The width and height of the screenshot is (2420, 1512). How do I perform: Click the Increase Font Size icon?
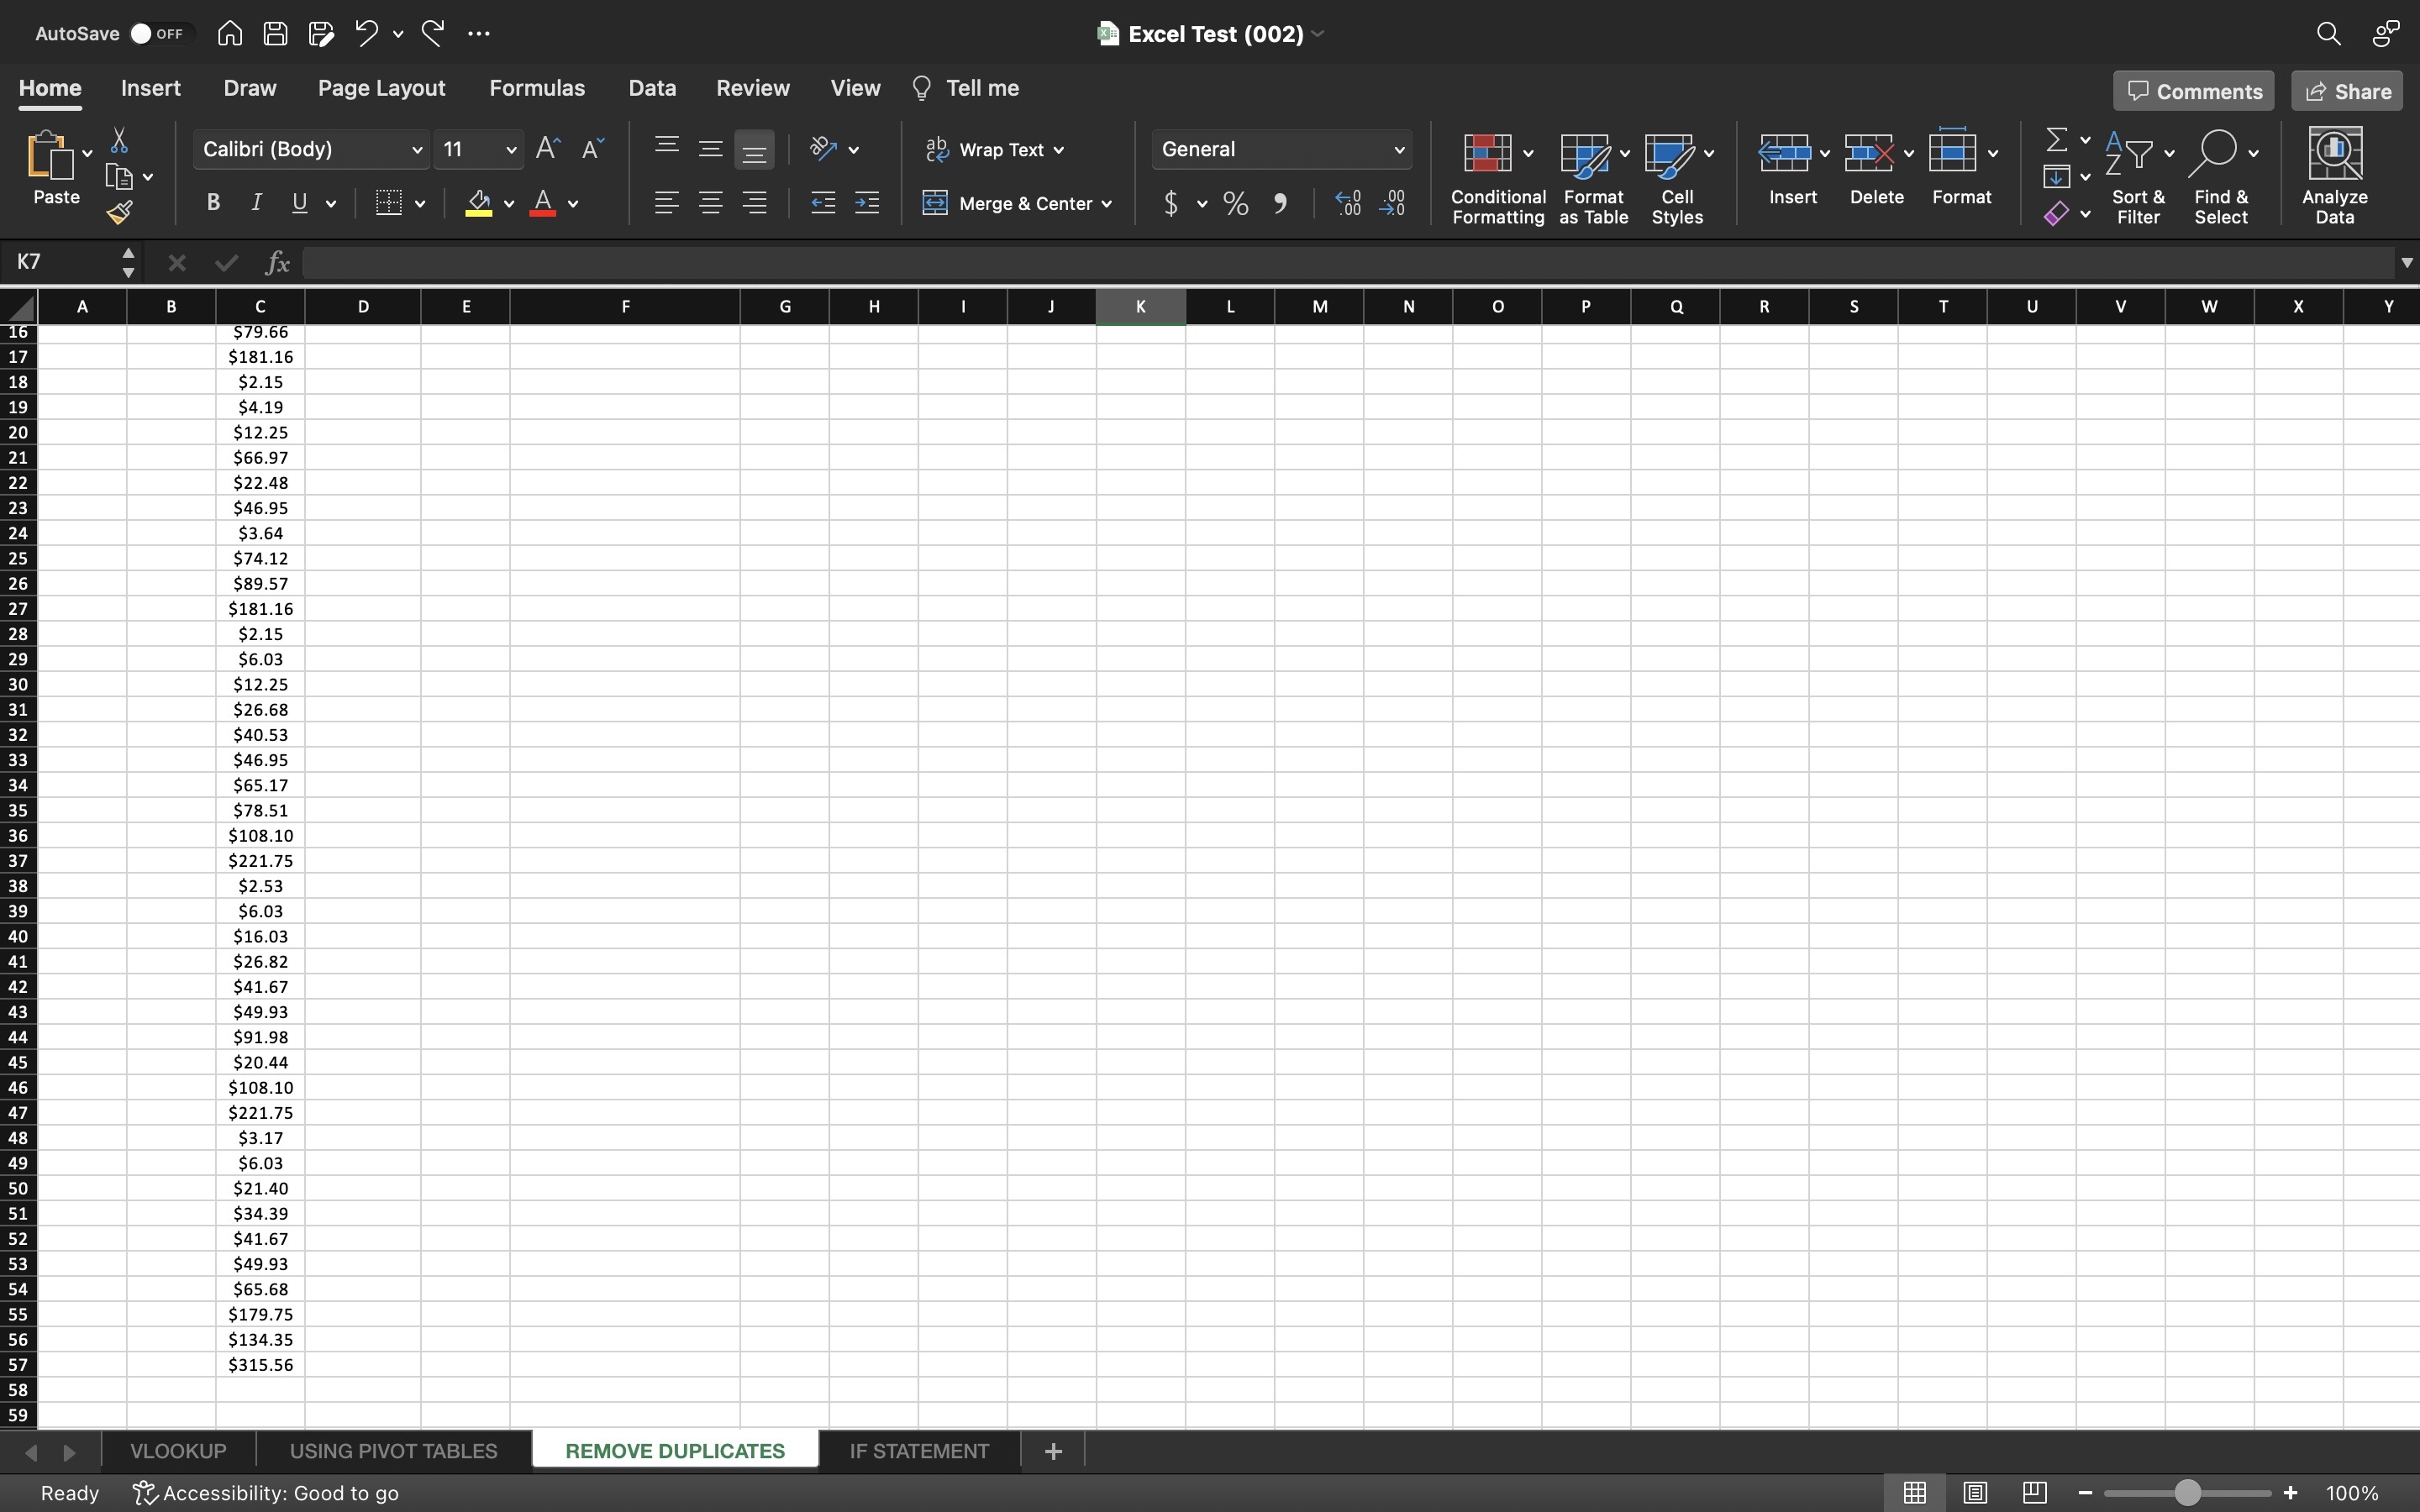point(548,149)
